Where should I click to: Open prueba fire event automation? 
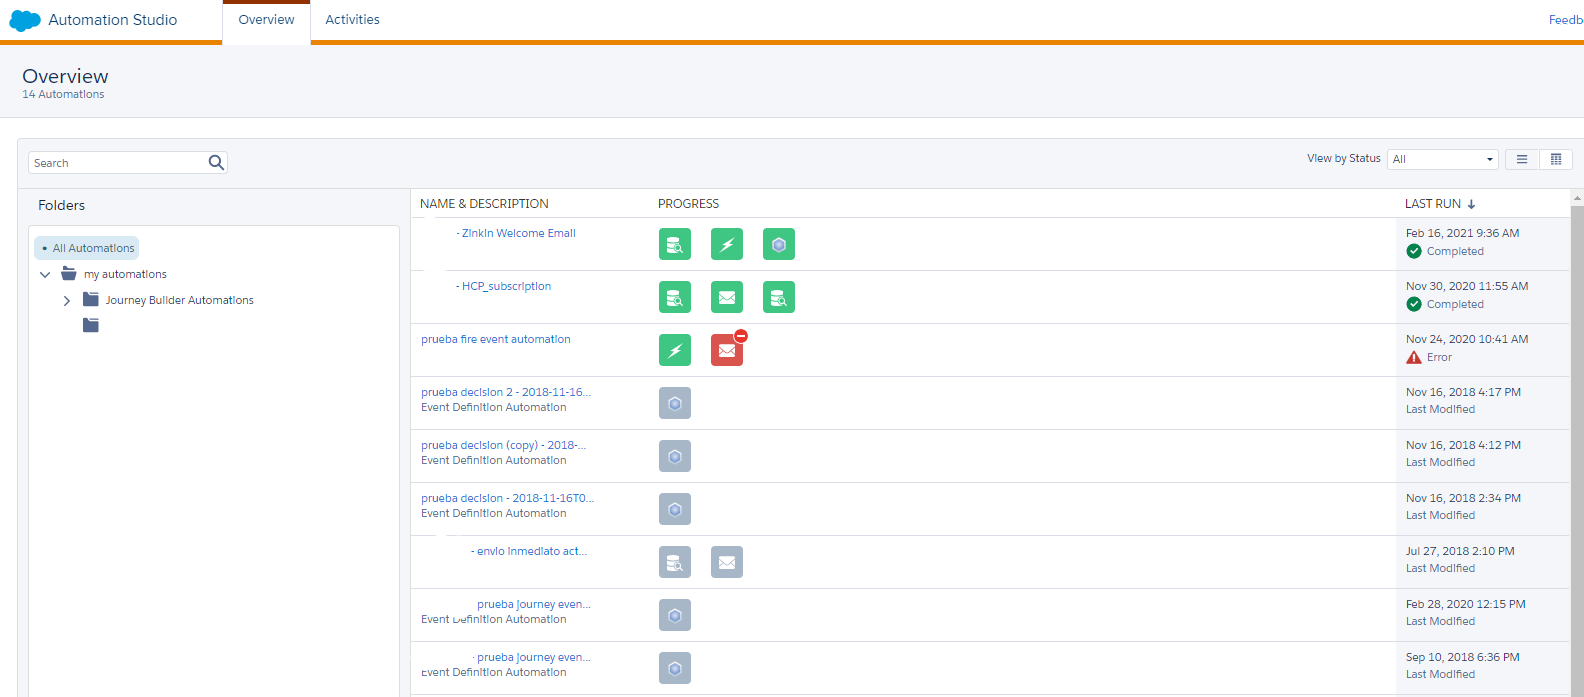(496, 339)
